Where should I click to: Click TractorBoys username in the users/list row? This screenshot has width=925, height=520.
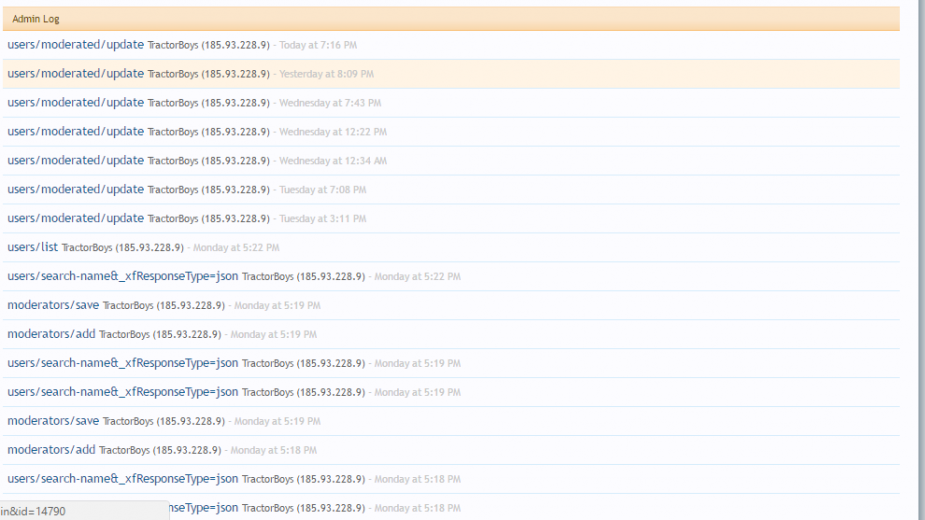click(x=87, y=248)
